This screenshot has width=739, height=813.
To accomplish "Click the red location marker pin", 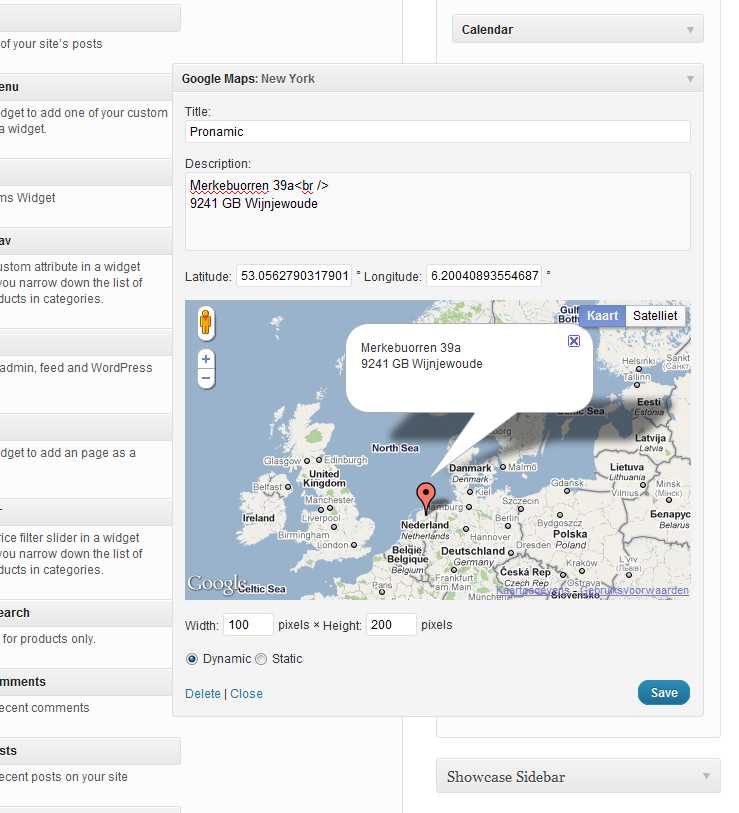I will click(426, 498).
